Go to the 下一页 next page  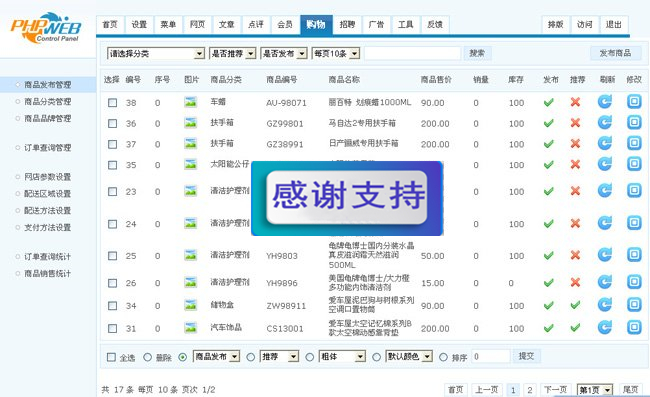point(555,390)
